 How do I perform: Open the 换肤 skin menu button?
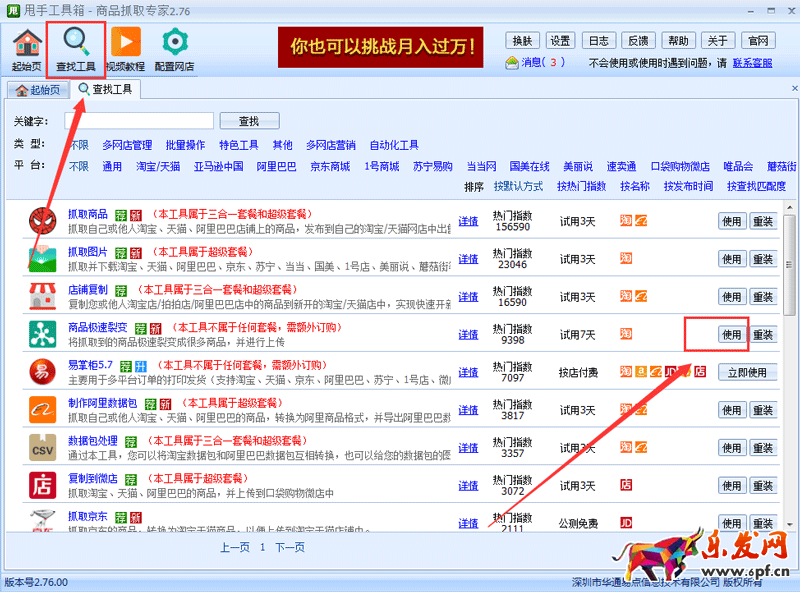pyautogui.click(x=523, y=41)
